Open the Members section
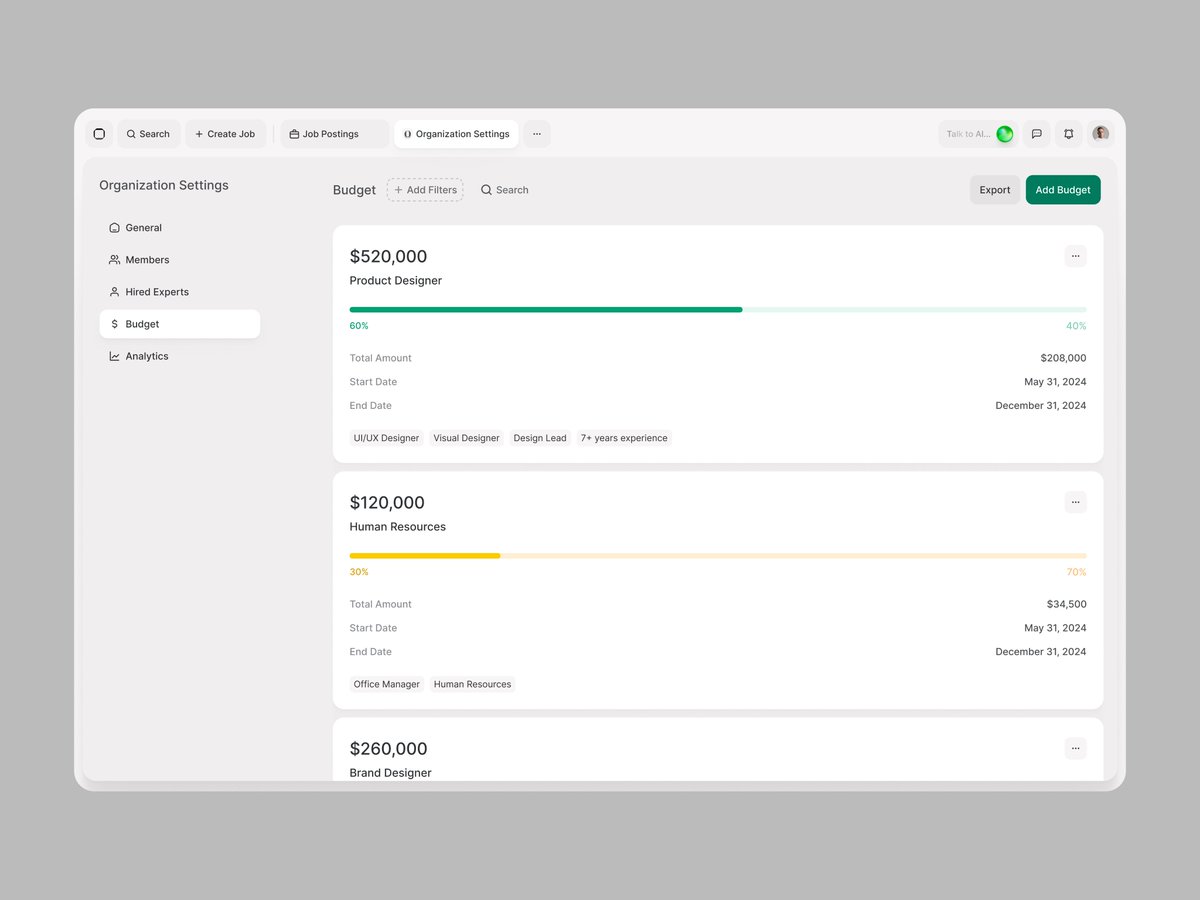 180,260
